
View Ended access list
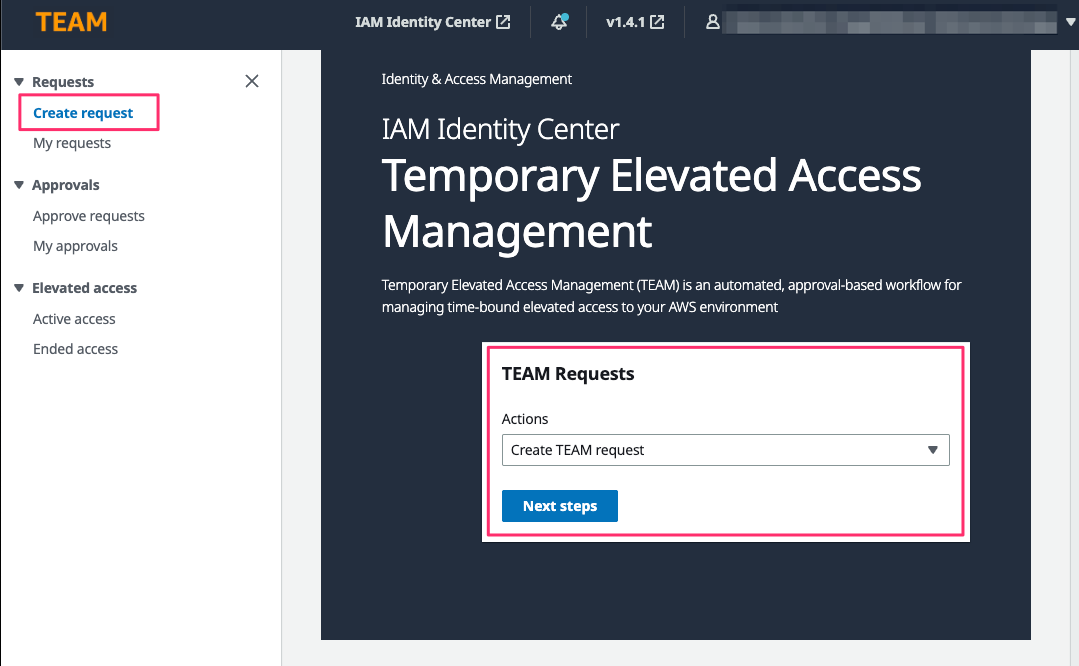click(75, 349)
